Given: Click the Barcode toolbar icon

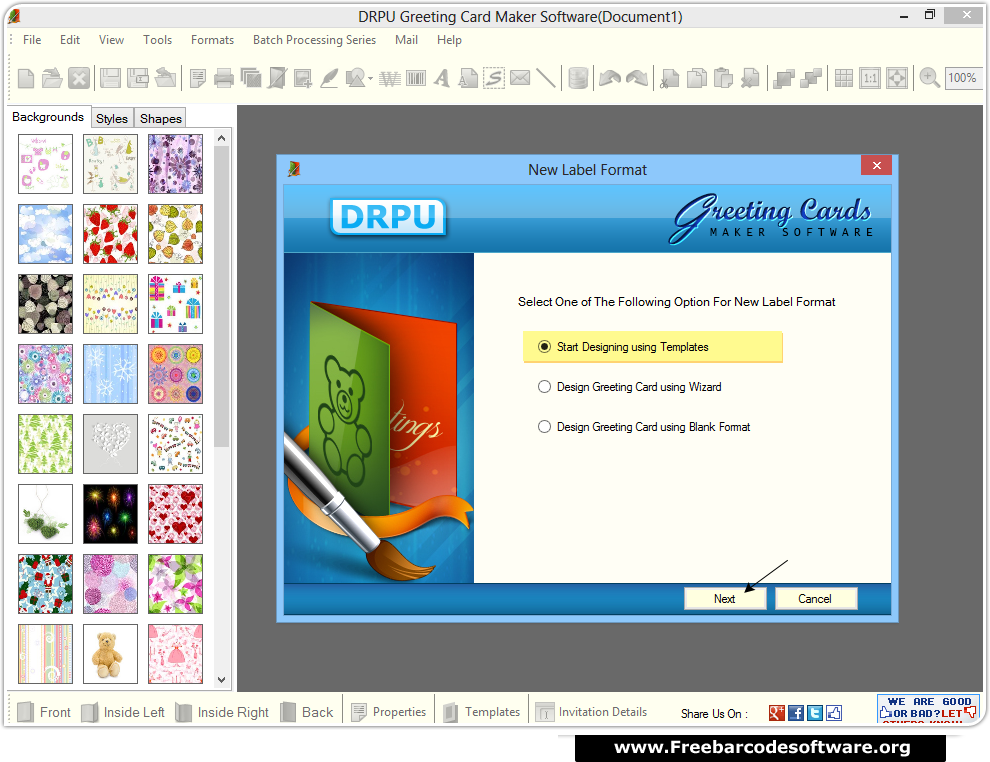Looking at the screenshot, I should point(415,78).
